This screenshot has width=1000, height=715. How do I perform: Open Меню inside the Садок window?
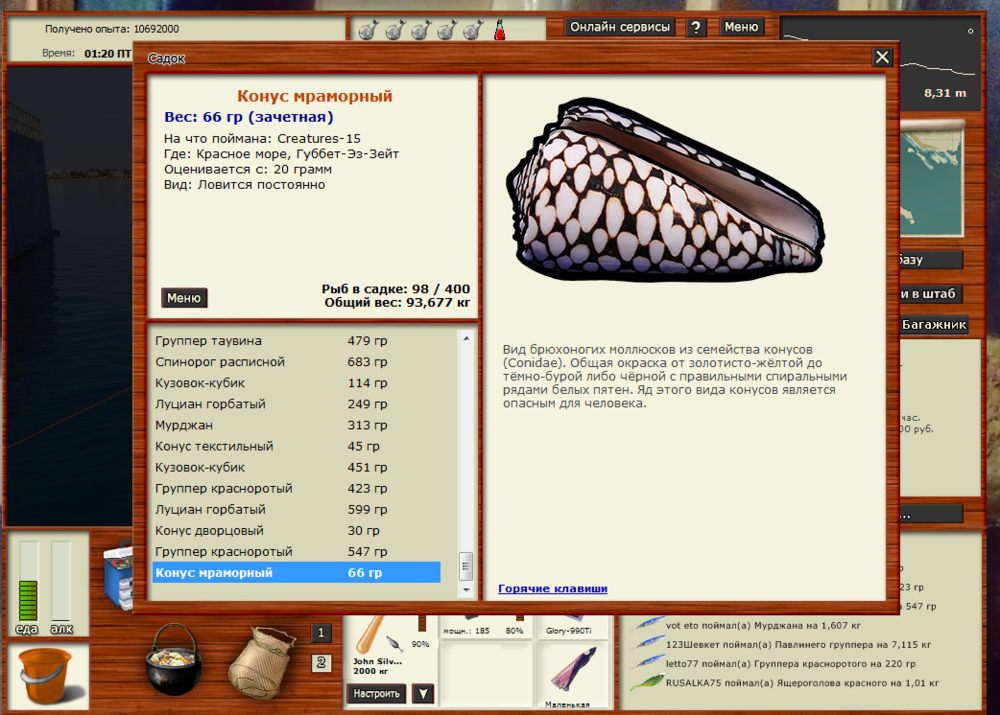click(x=182, y=297)
